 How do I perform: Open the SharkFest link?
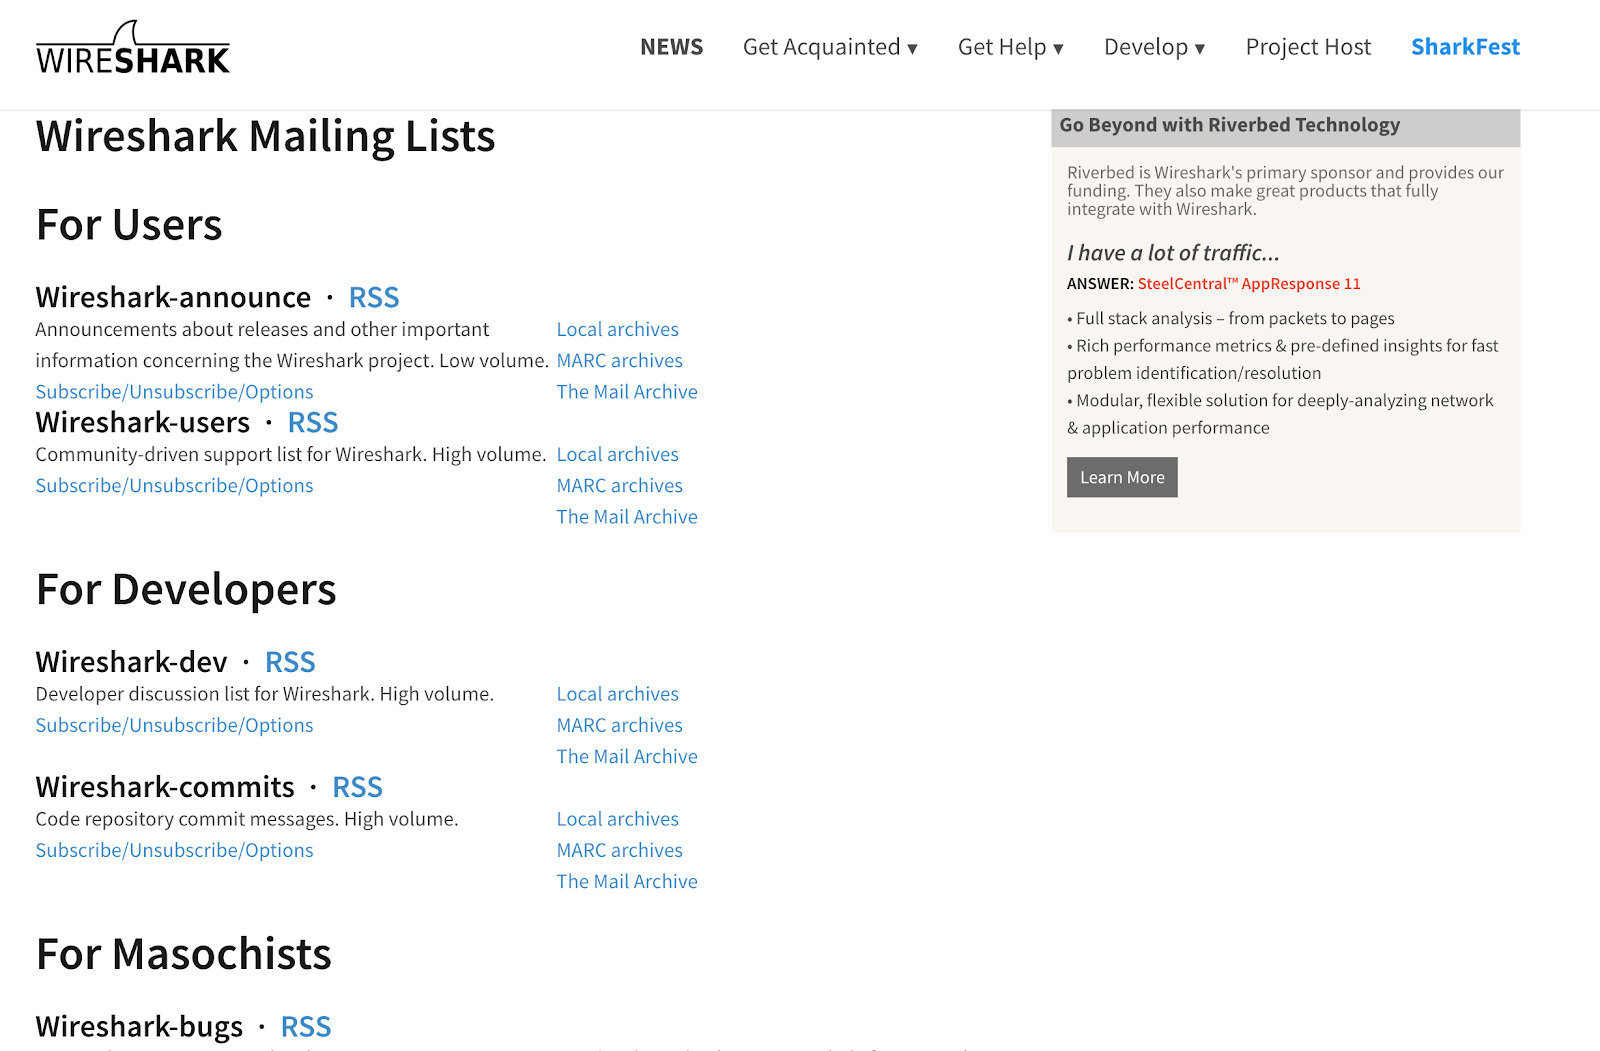(x=1465, y=47)
